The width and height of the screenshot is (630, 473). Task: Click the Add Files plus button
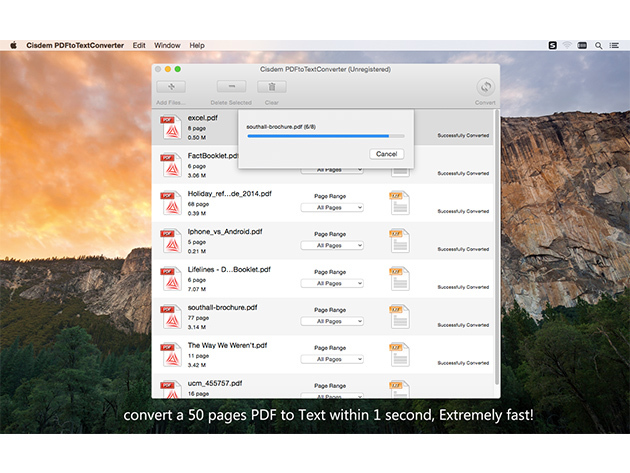tap(171, 86)
